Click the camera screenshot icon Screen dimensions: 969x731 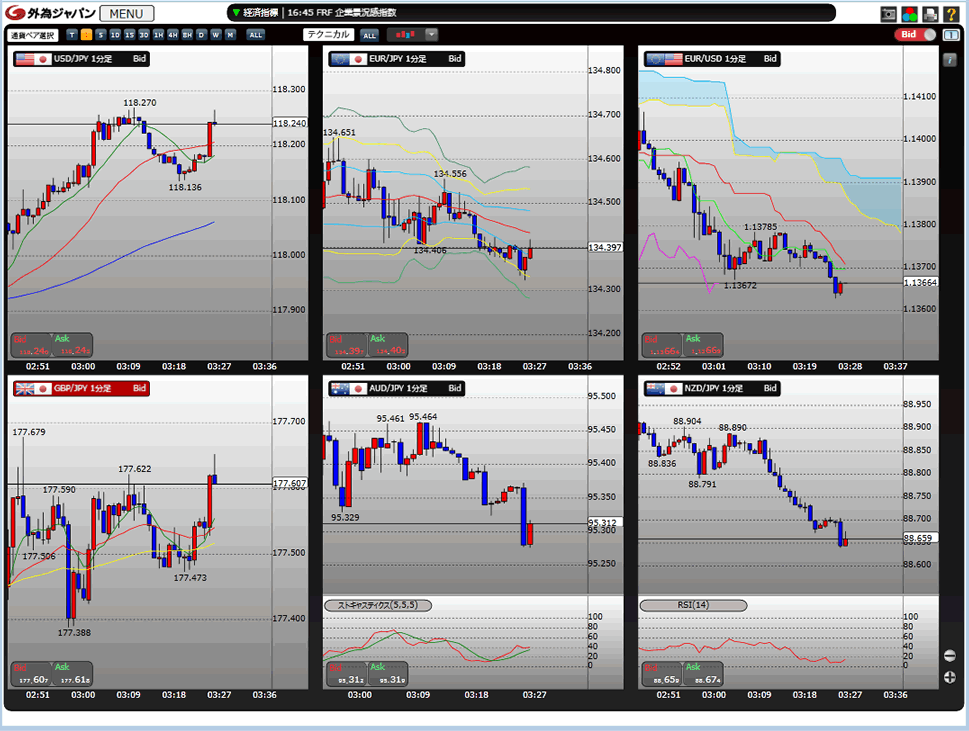point(888,14)
